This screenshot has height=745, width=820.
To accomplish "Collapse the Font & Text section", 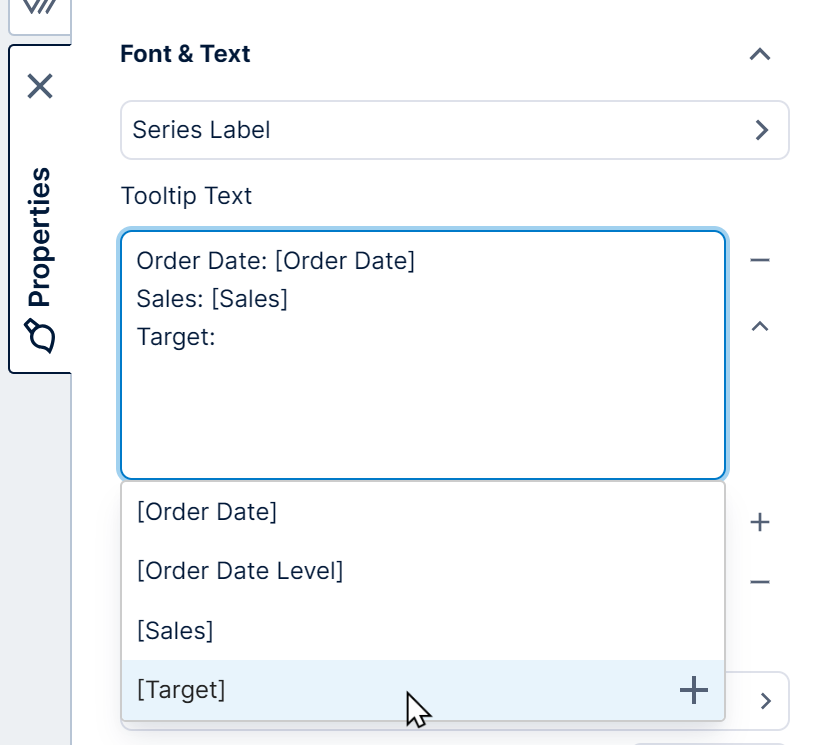I will 761,54.
